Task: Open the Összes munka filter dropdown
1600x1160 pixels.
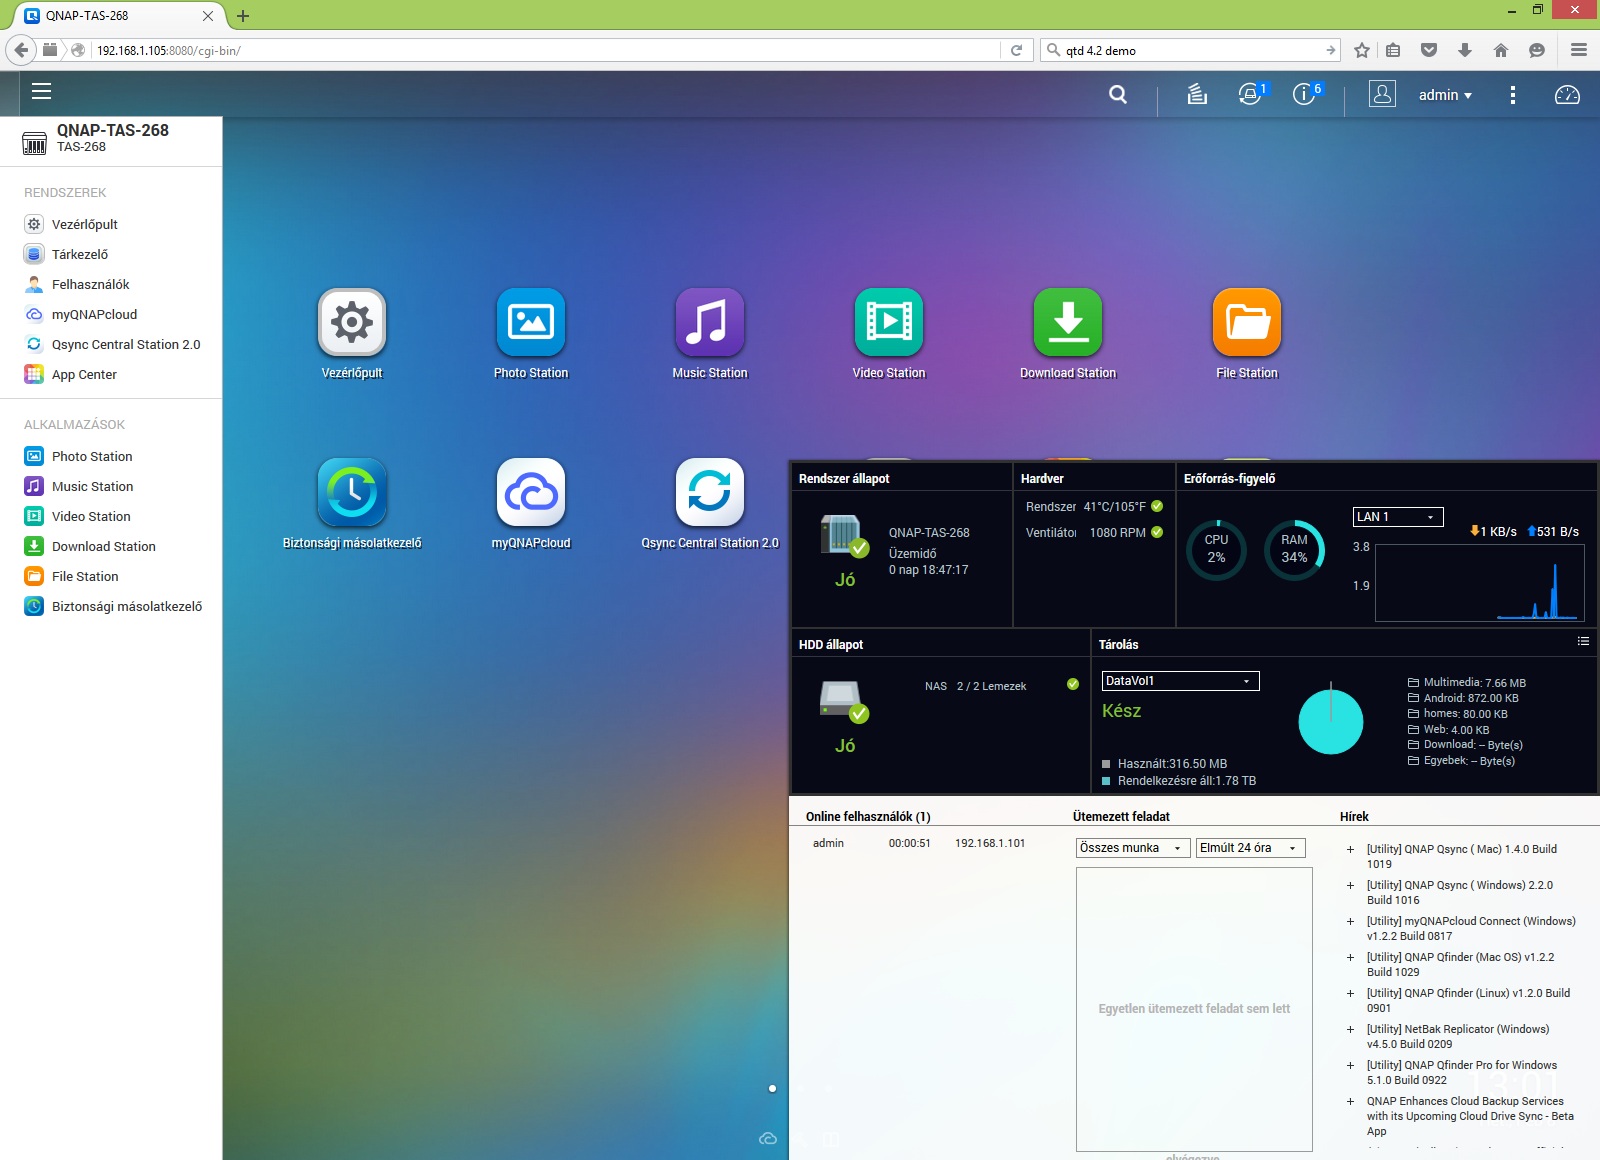Action: tap(1134, 848)
